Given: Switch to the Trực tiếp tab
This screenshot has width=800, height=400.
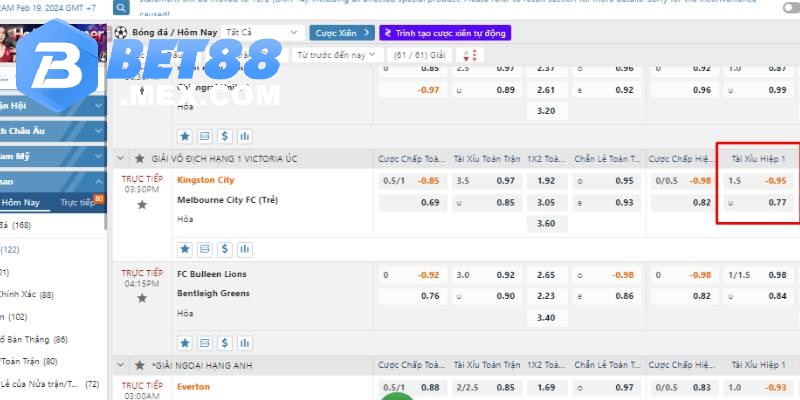Looking at the screenshot, I should pyautogui.click(x=80, y=202).
